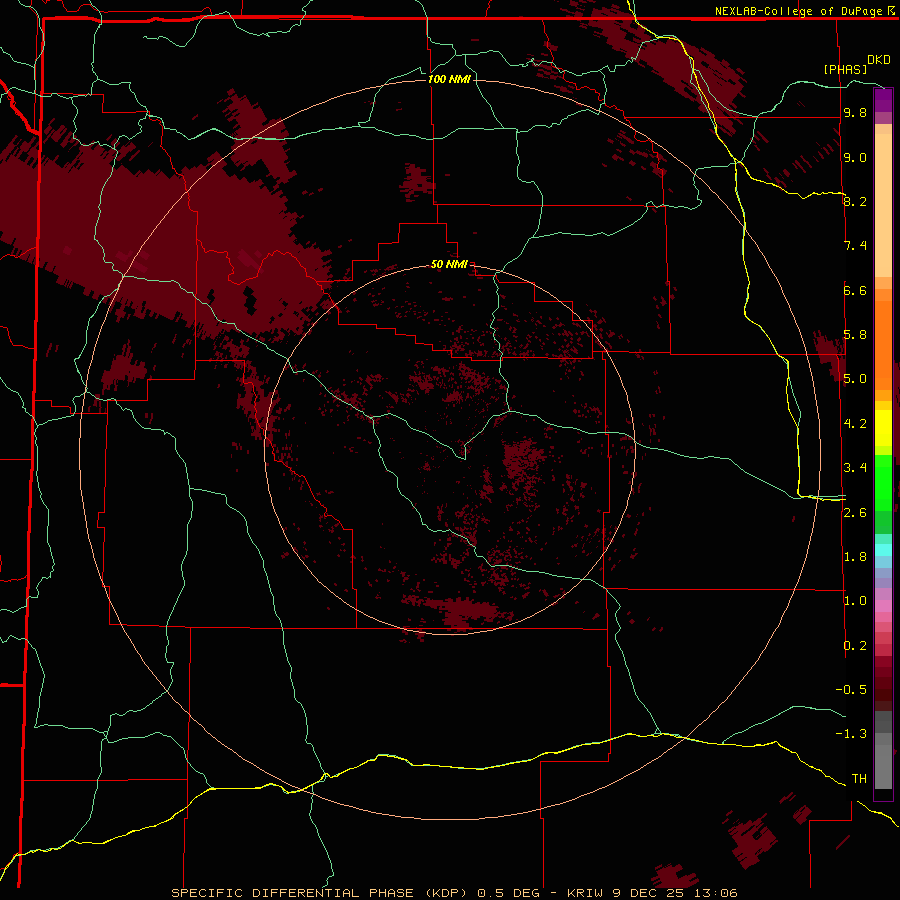This screenshot has height=900, width=900.
Task: Click the 4.2 scale value
Action: tap(855, 424)
